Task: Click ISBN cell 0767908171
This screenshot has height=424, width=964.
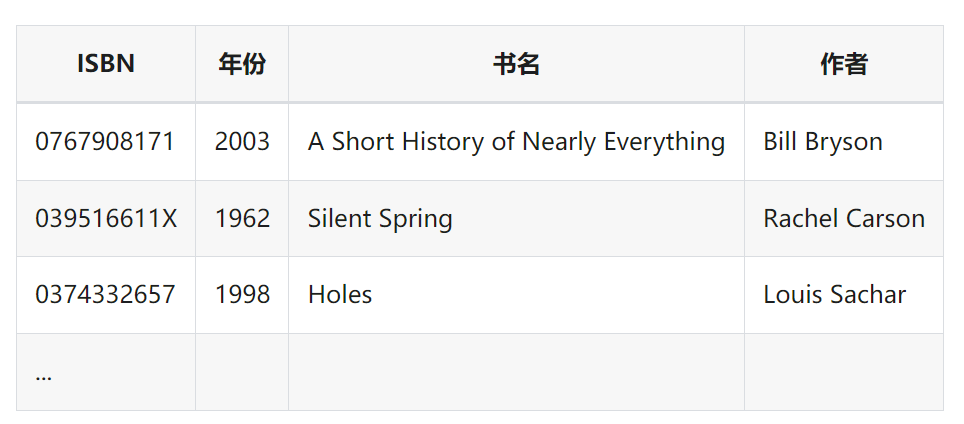Action: (106, 142)
